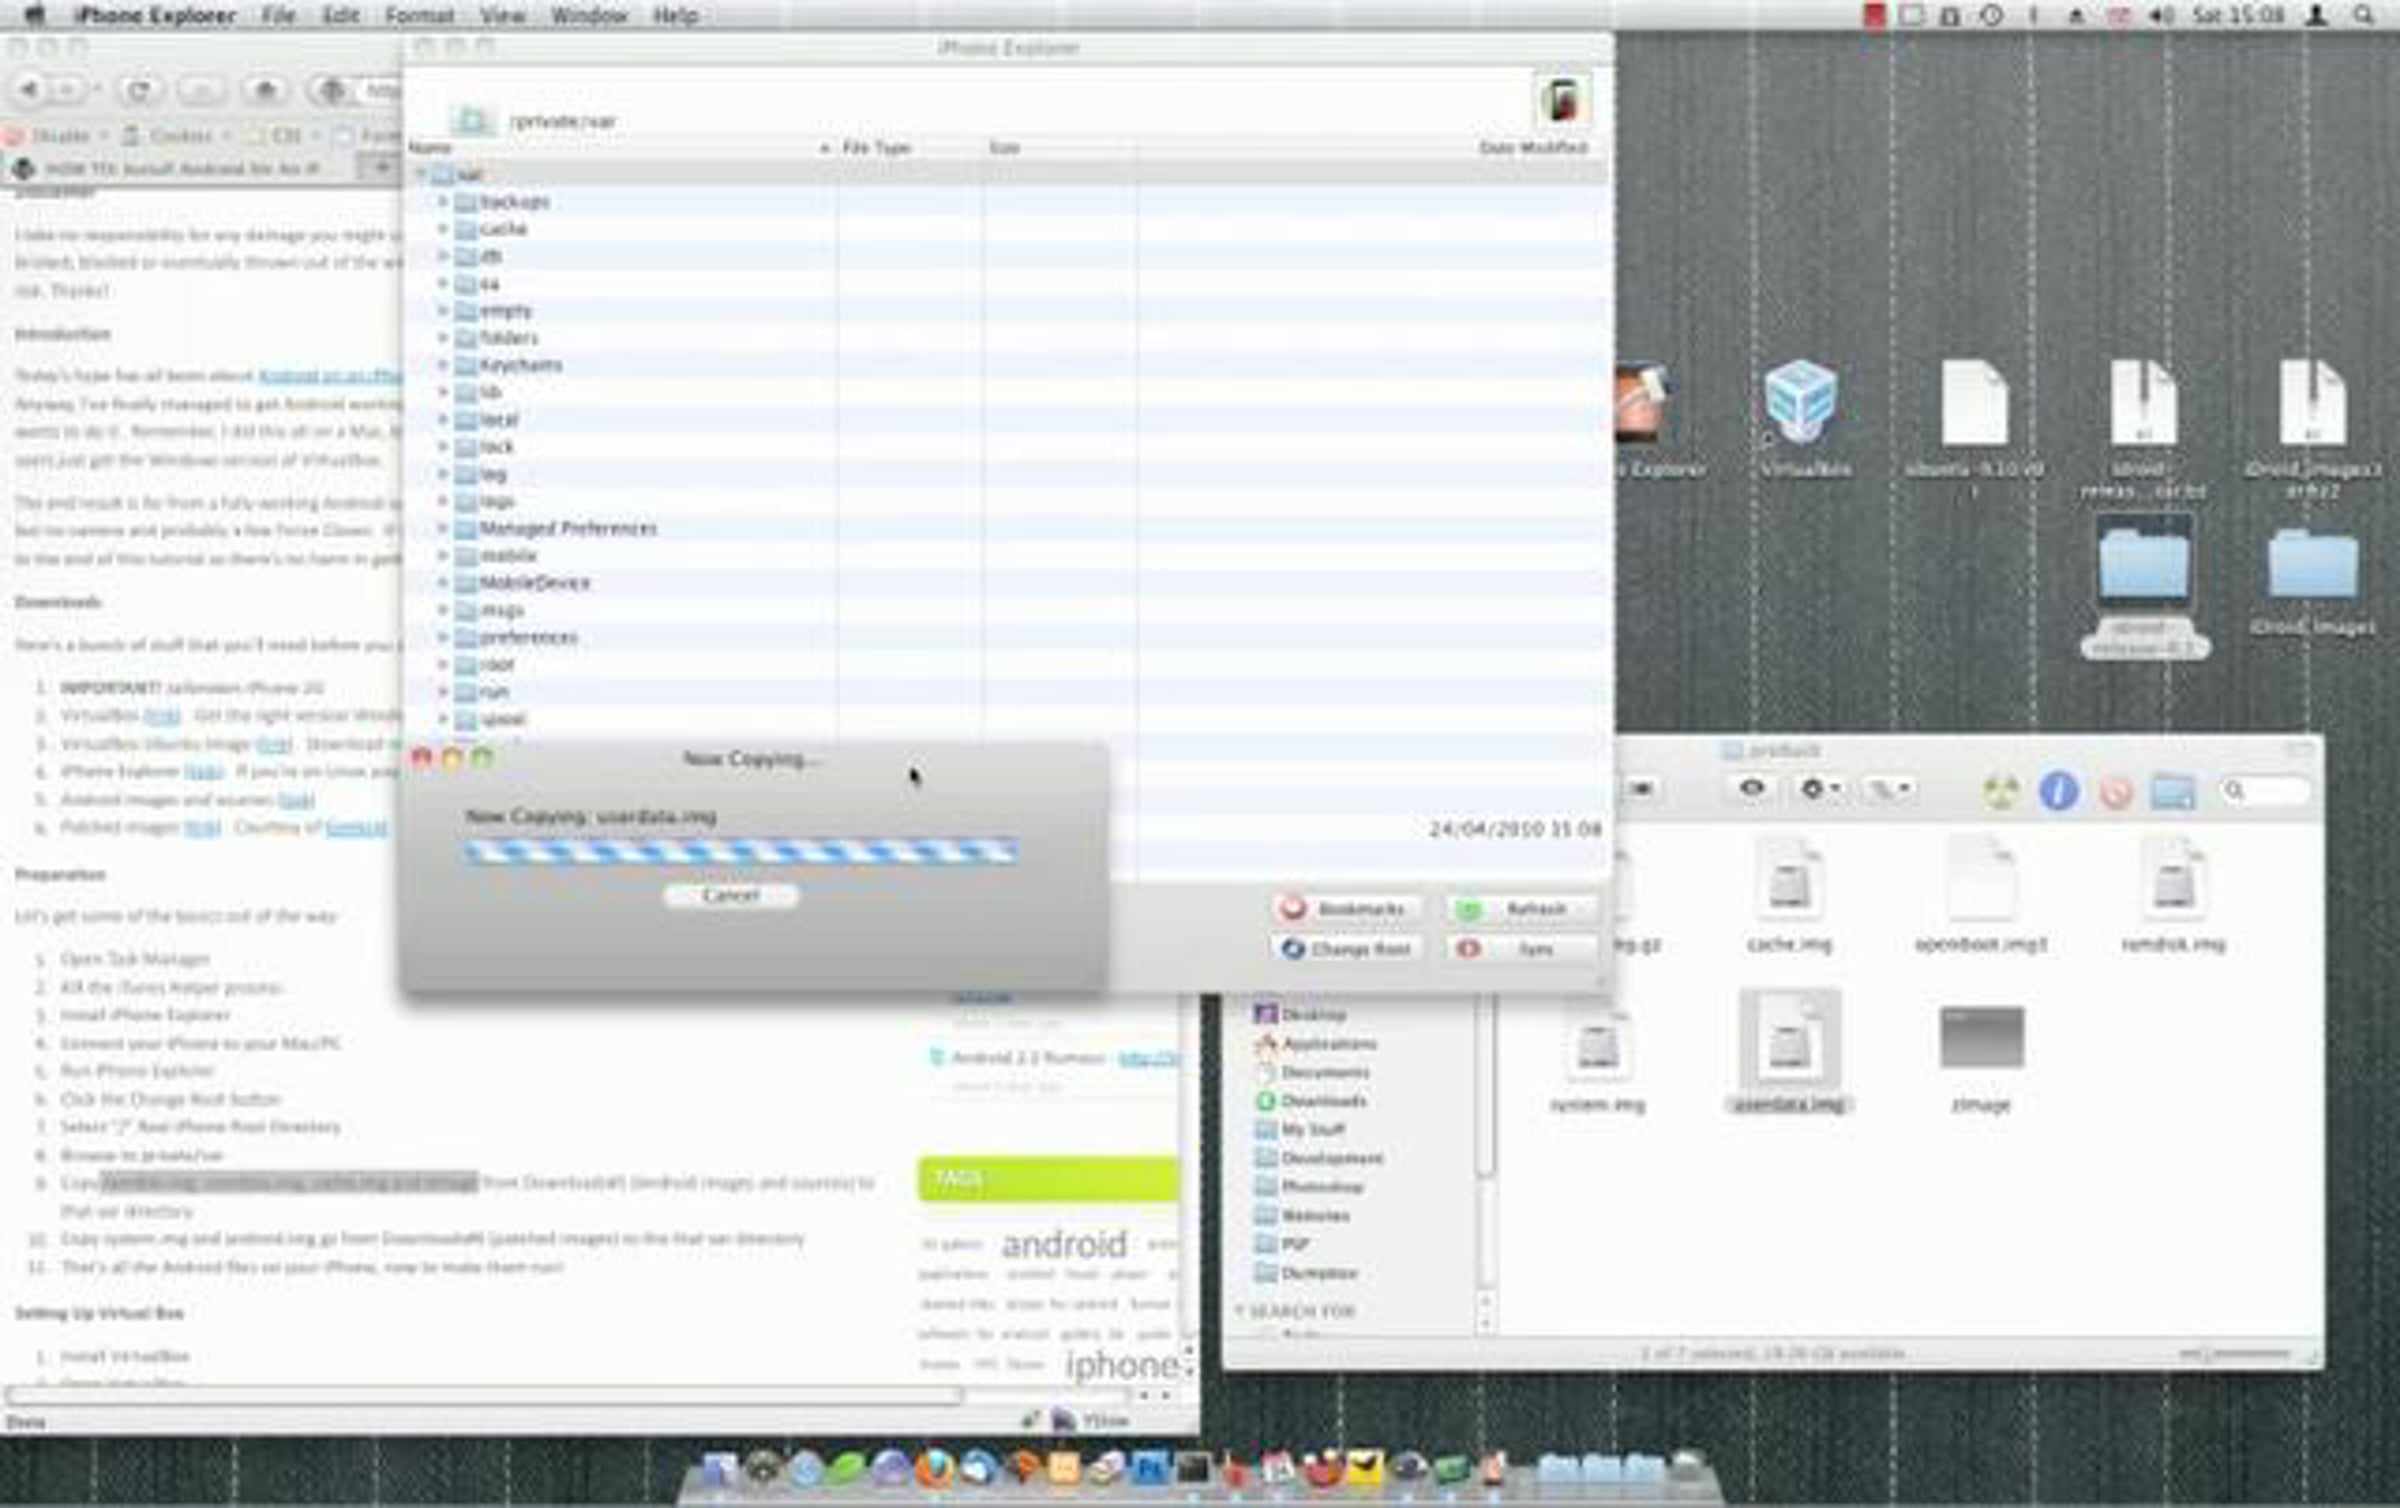Select the VirtualBox icon on the desktop
Image resolution: width=2400 pixels, height=1508 pixels.
pyautogui.click(x=1803, y=418)
